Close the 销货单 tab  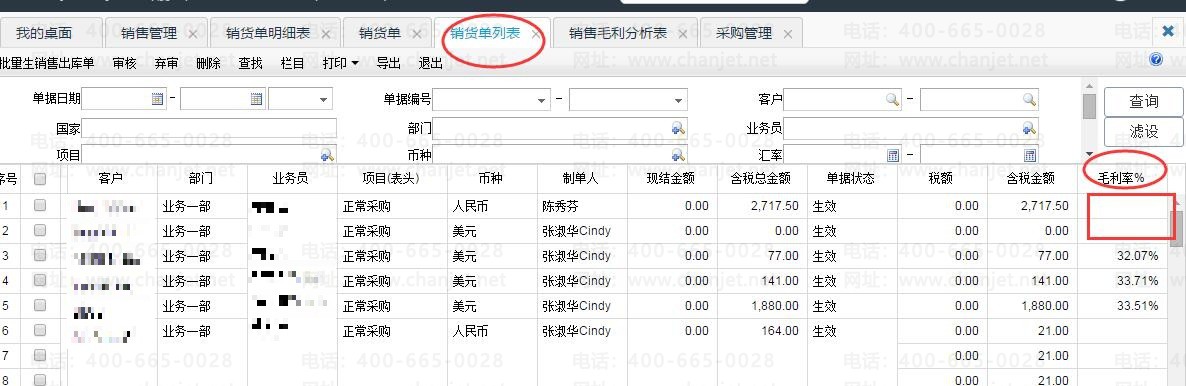pyautogui.click(x=417, y=34)
